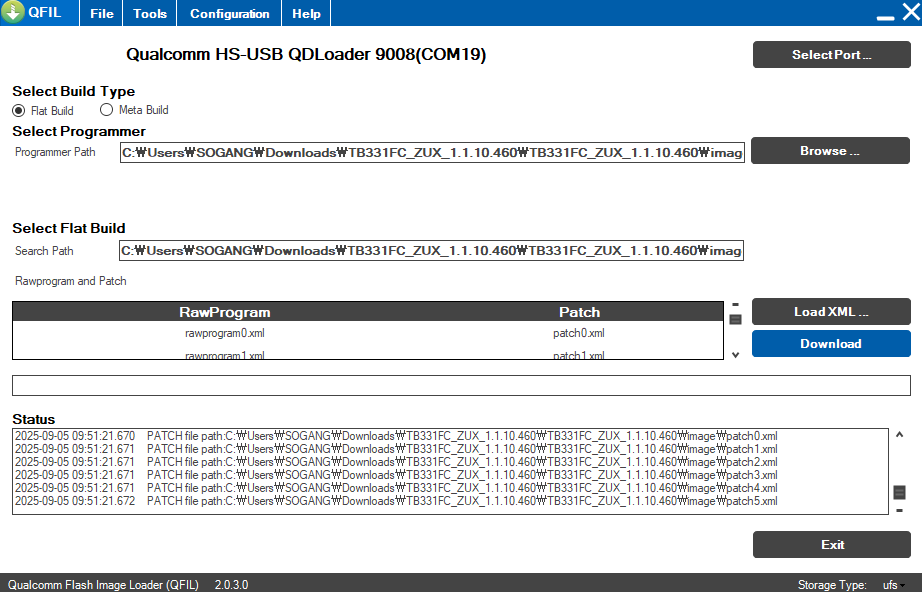This screenshot has height=592, width=922.
Task: Click Browse to choose programmer file
Action: click(830, 150)
